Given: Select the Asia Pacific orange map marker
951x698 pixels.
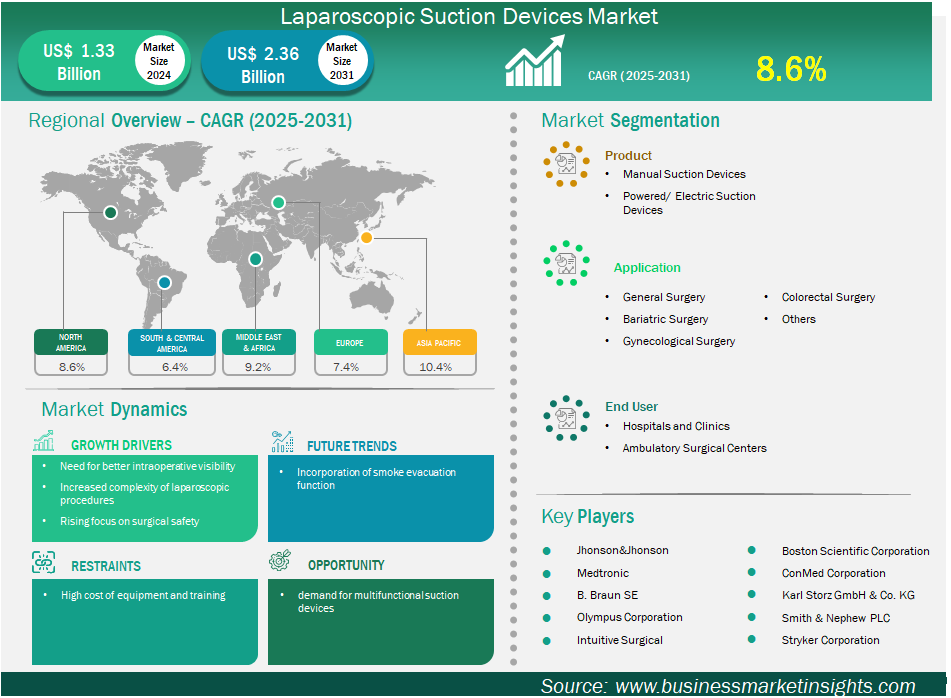Looking at the screenshot, I should (x=367, y=237).
